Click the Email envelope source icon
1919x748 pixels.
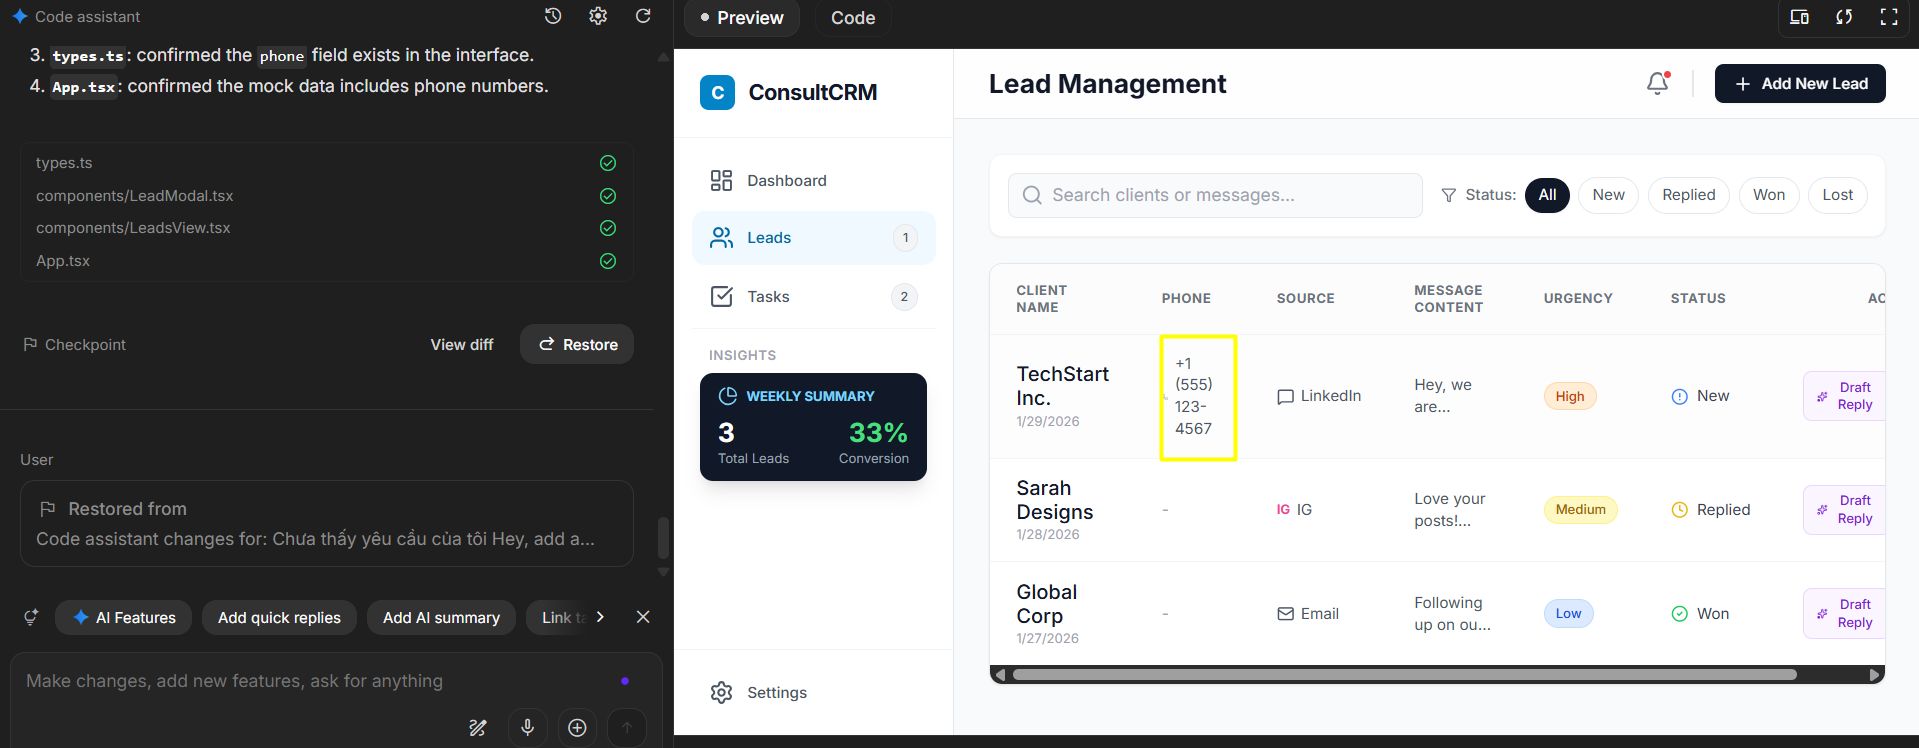click(1285, 614)
